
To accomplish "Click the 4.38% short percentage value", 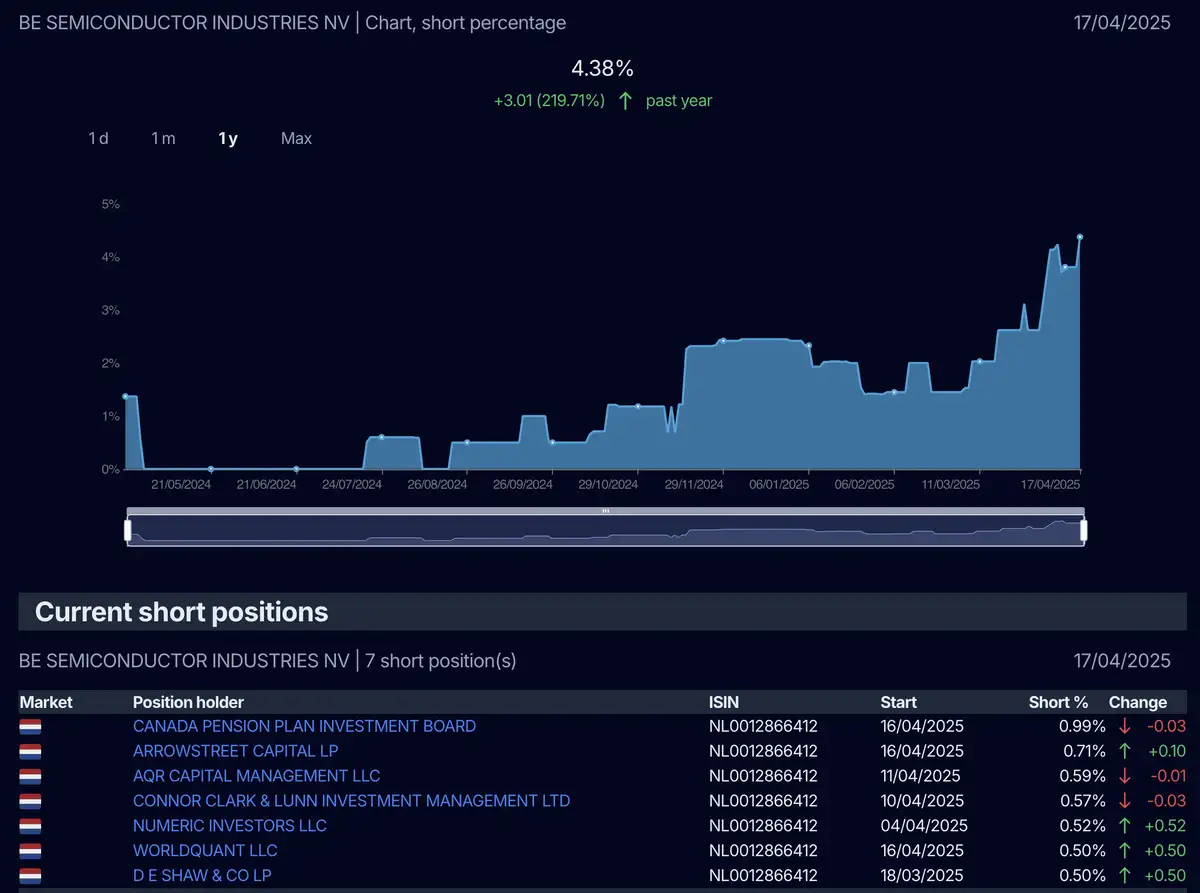I will pos(602,69).
